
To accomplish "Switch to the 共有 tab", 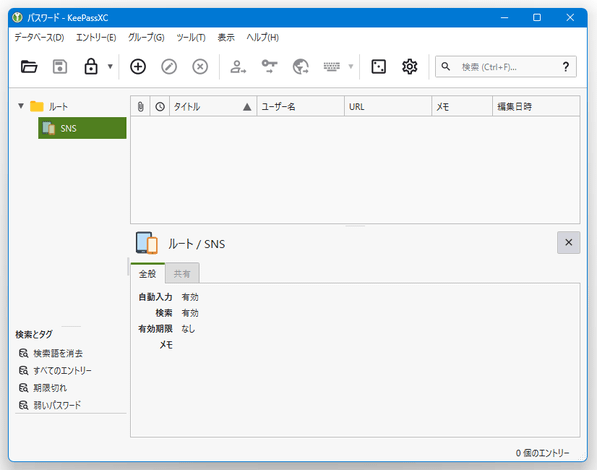I will (182, 273).
